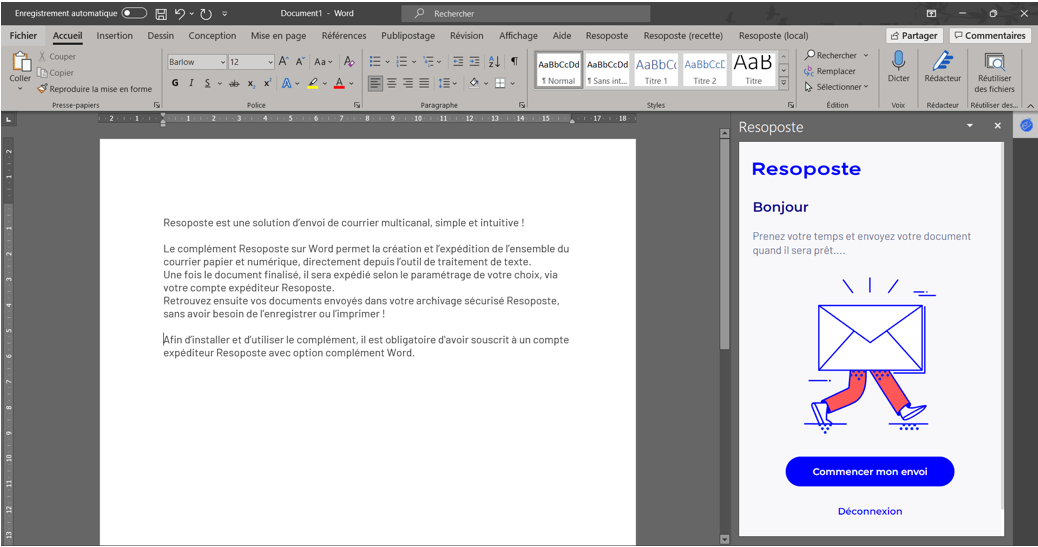Toggle underline S formatting
Viewport: 1038px width, 547px height.
pyautogui.click(x=207, y=83)
